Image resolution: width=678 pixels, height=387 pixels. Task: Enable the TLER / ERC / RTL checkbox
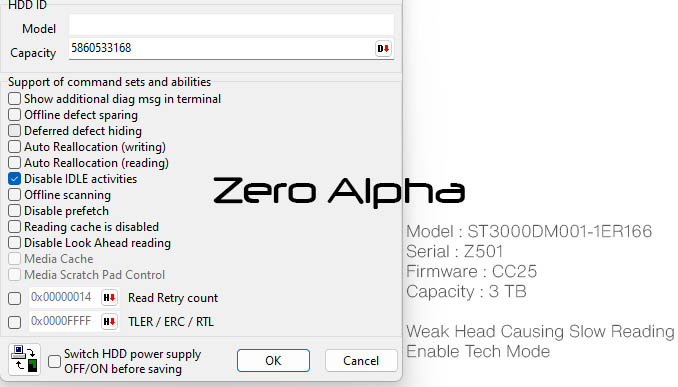(14, 322)
